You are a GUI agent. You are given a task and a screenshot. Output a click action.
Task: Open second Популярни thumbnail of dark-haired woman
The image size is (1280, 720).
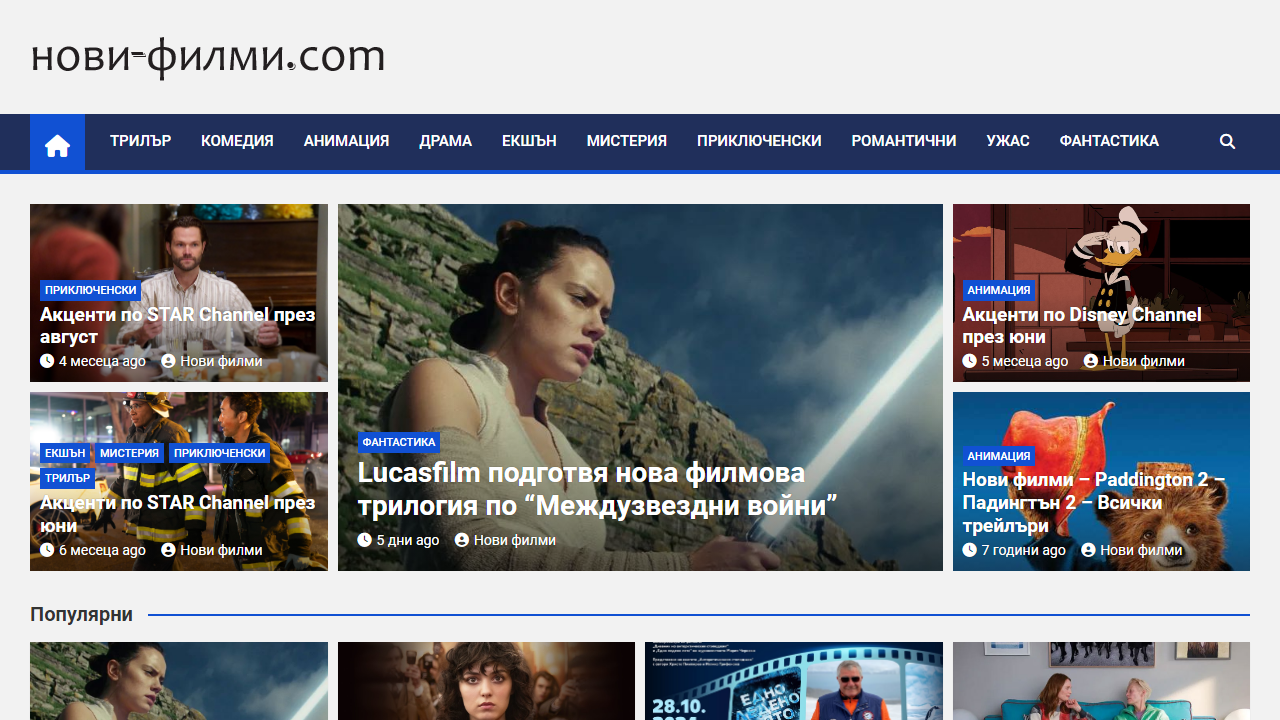click(x=486, y=681)
